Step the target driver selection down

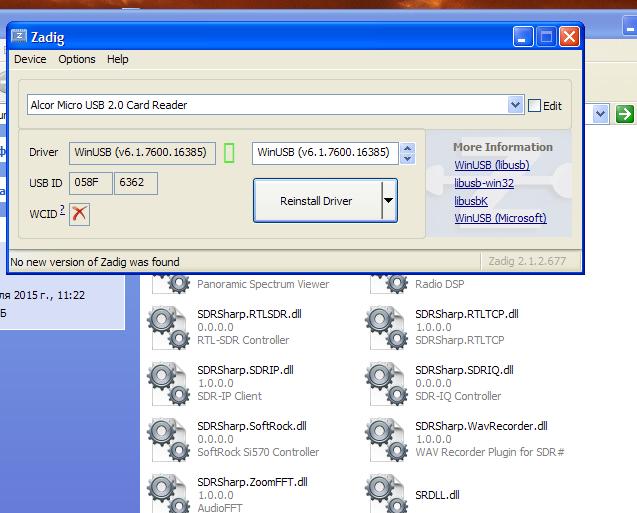(x=407, y=158)
